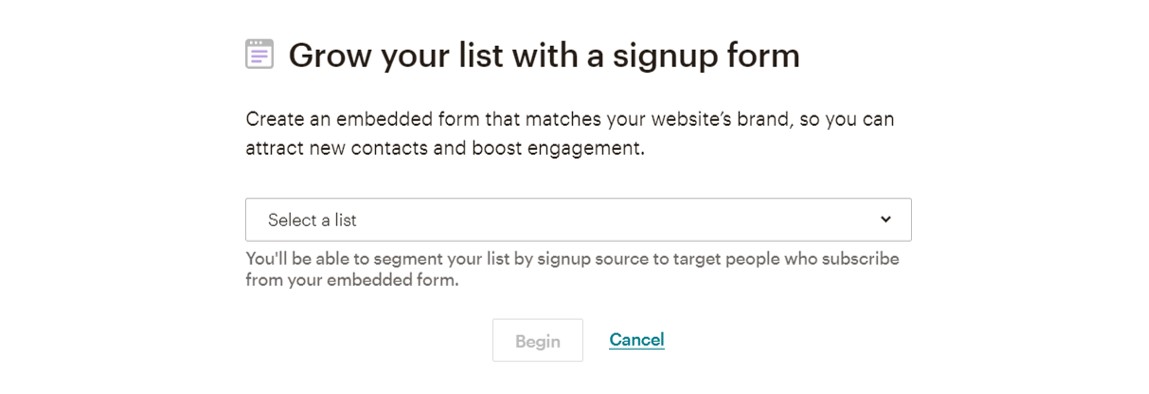Image resolution: width=1149 pixels, height=394 pixels.
Task: Click 'attract new contacts and boost engagement' line
Action: [445, 149]
